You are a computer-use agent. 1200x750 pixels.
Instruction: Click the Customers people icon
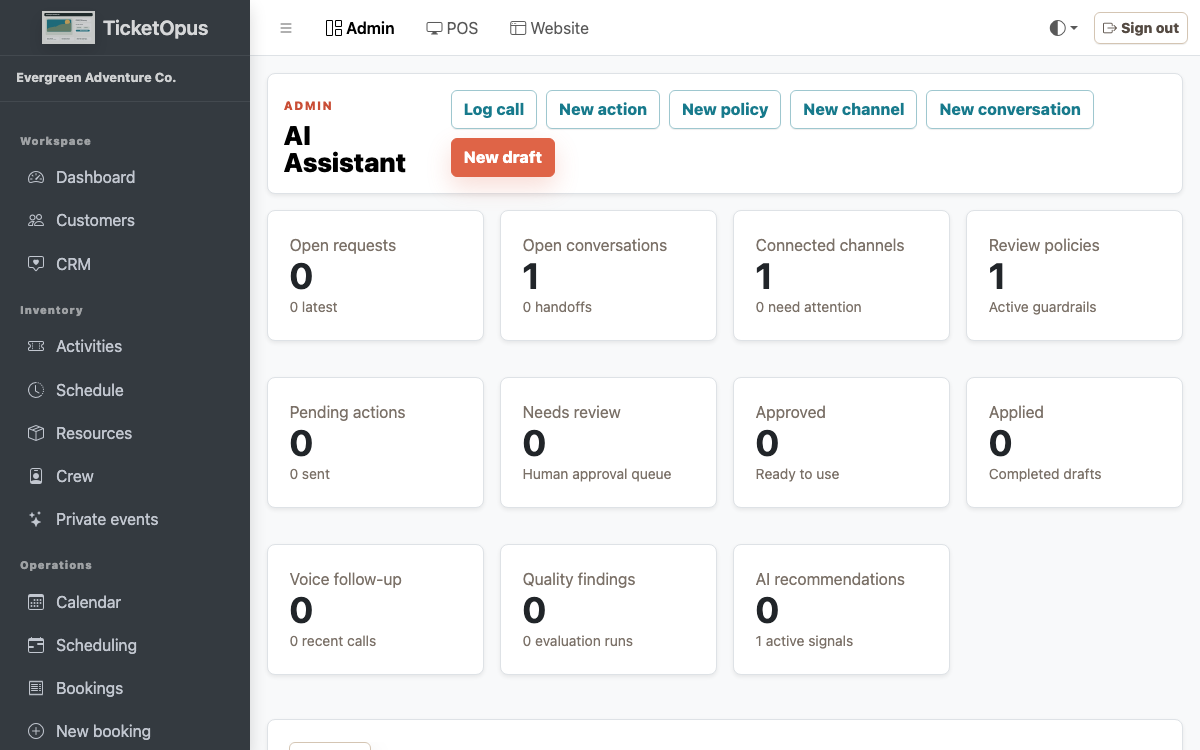pos(36,221)
